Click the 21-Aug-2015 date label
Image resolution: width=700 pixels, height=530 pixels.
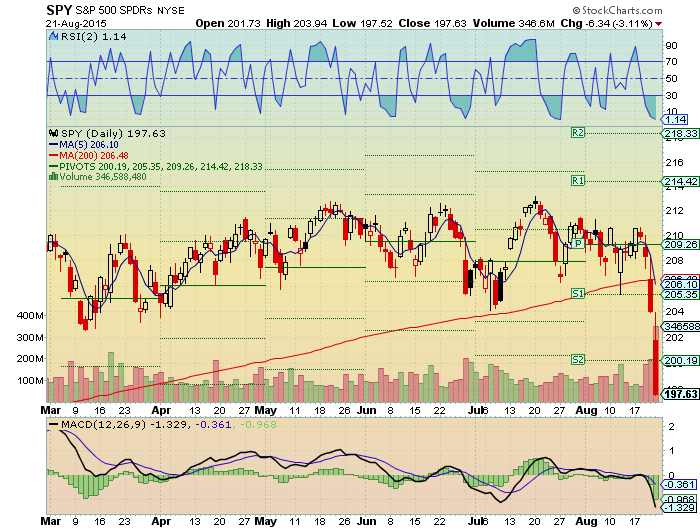point(76,24)
